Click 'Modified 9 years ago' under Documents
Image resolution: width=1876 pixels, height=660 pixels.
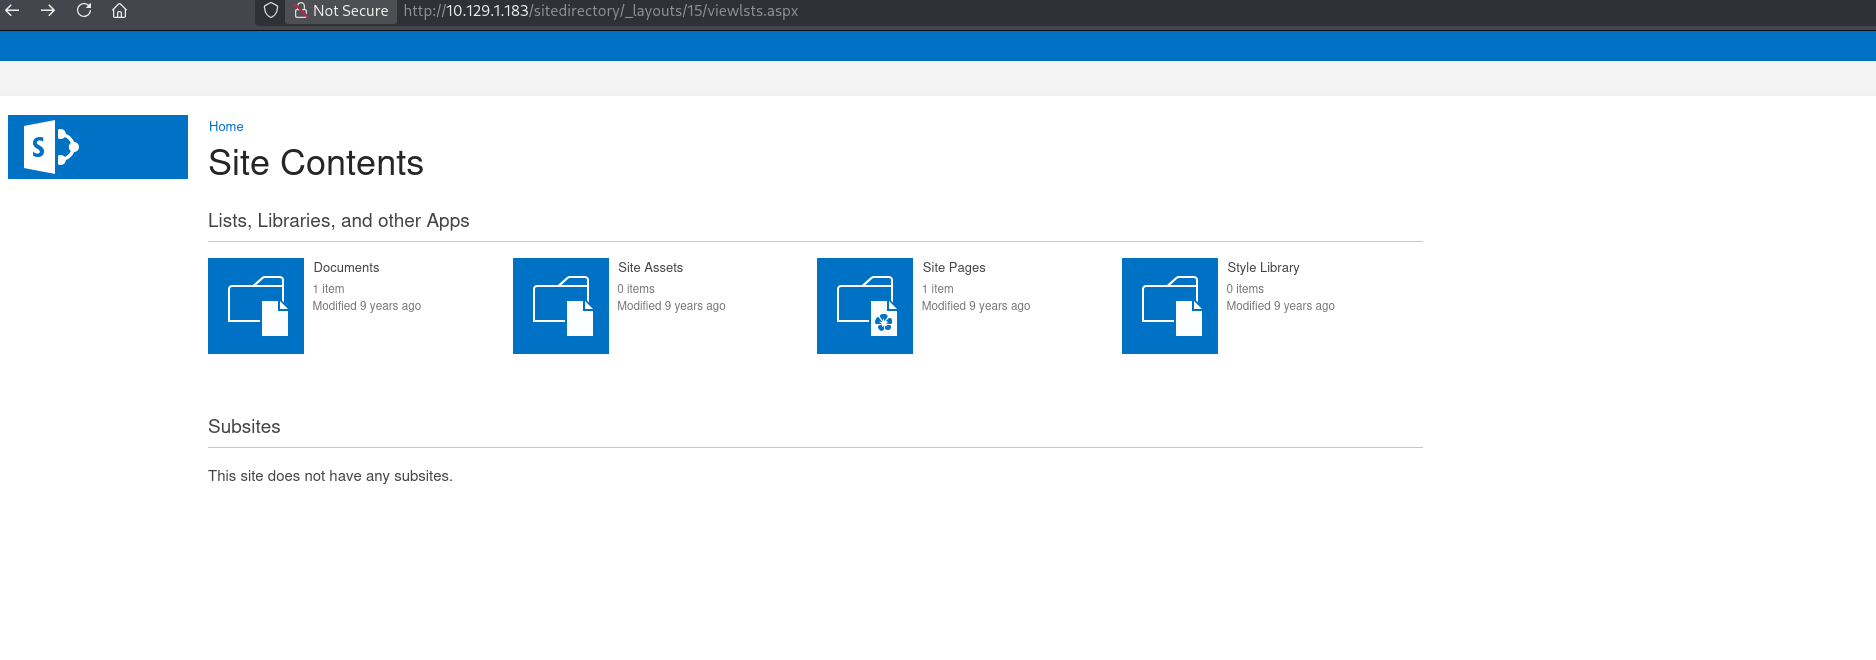coord(367,306)
